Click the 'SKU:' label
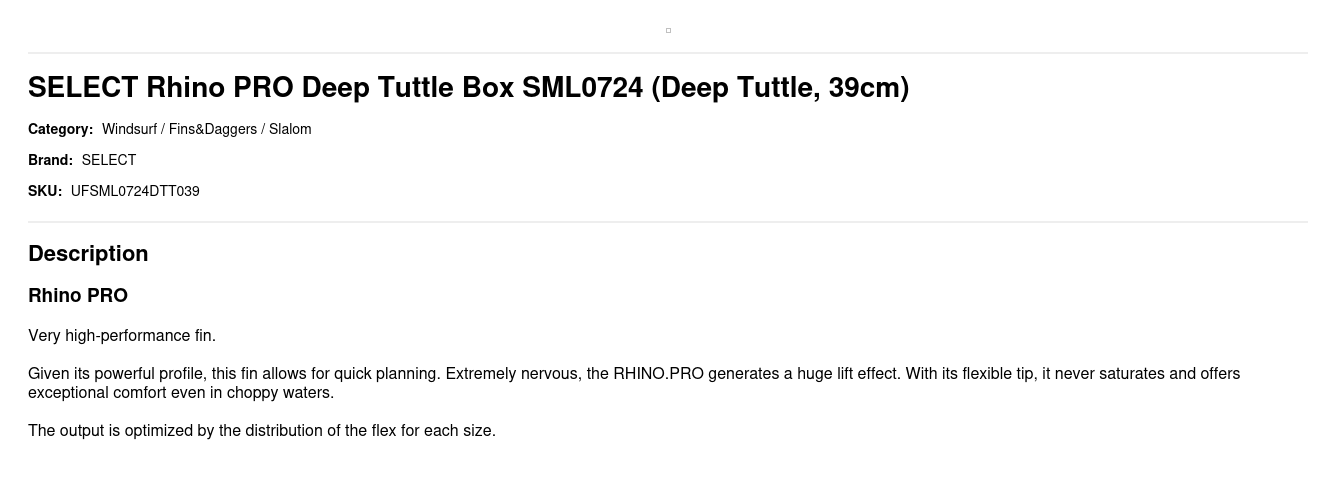 [45, 191]
